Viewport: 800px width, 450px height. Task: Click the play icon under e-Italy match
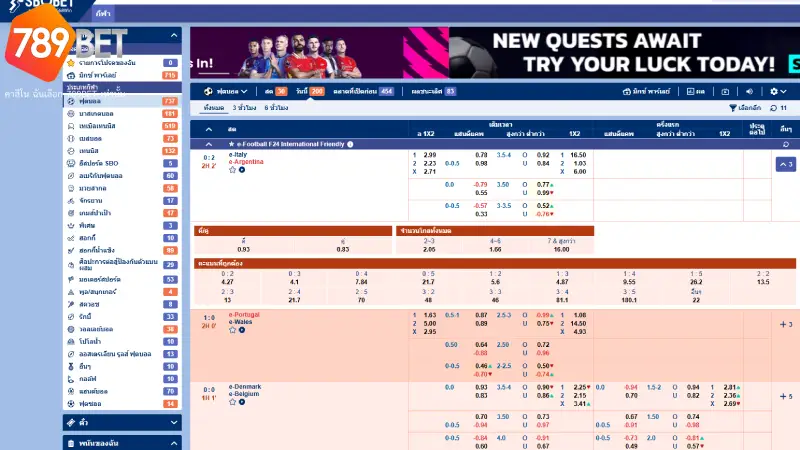tap(242, 170)
